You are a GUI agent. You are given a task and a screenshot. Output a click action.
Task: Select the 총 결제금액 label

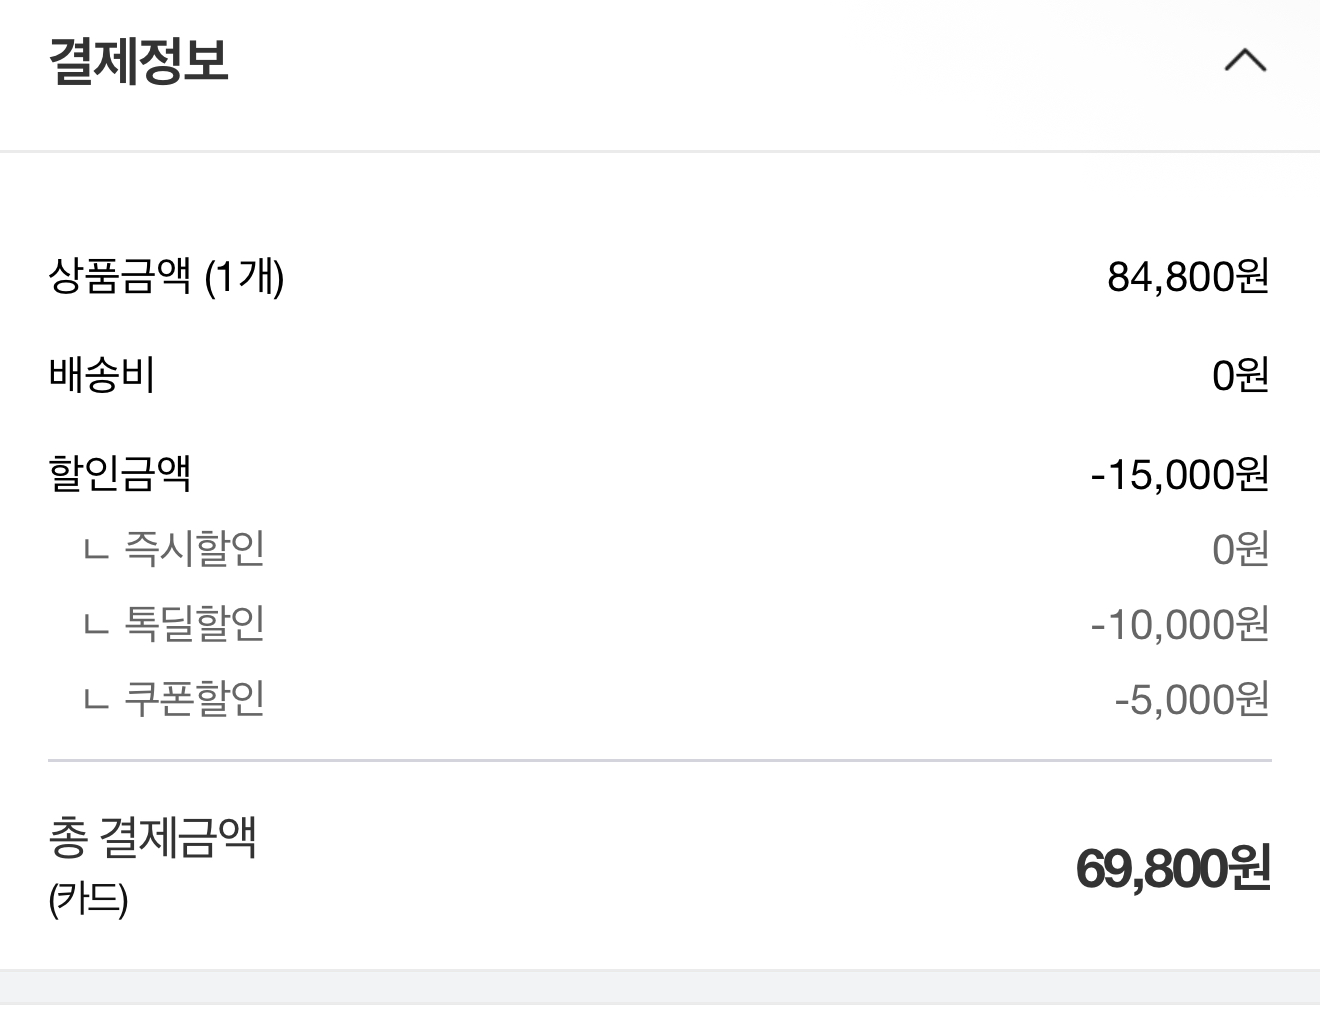coord(153,837)
